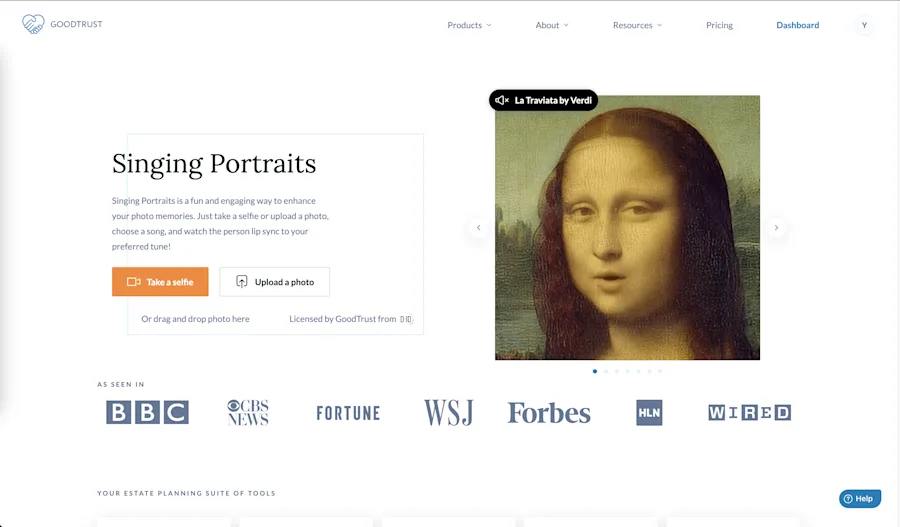This screenshot has width=900, height=527.
Task: Start the Take a selfie button
Action: click(160, 282)
